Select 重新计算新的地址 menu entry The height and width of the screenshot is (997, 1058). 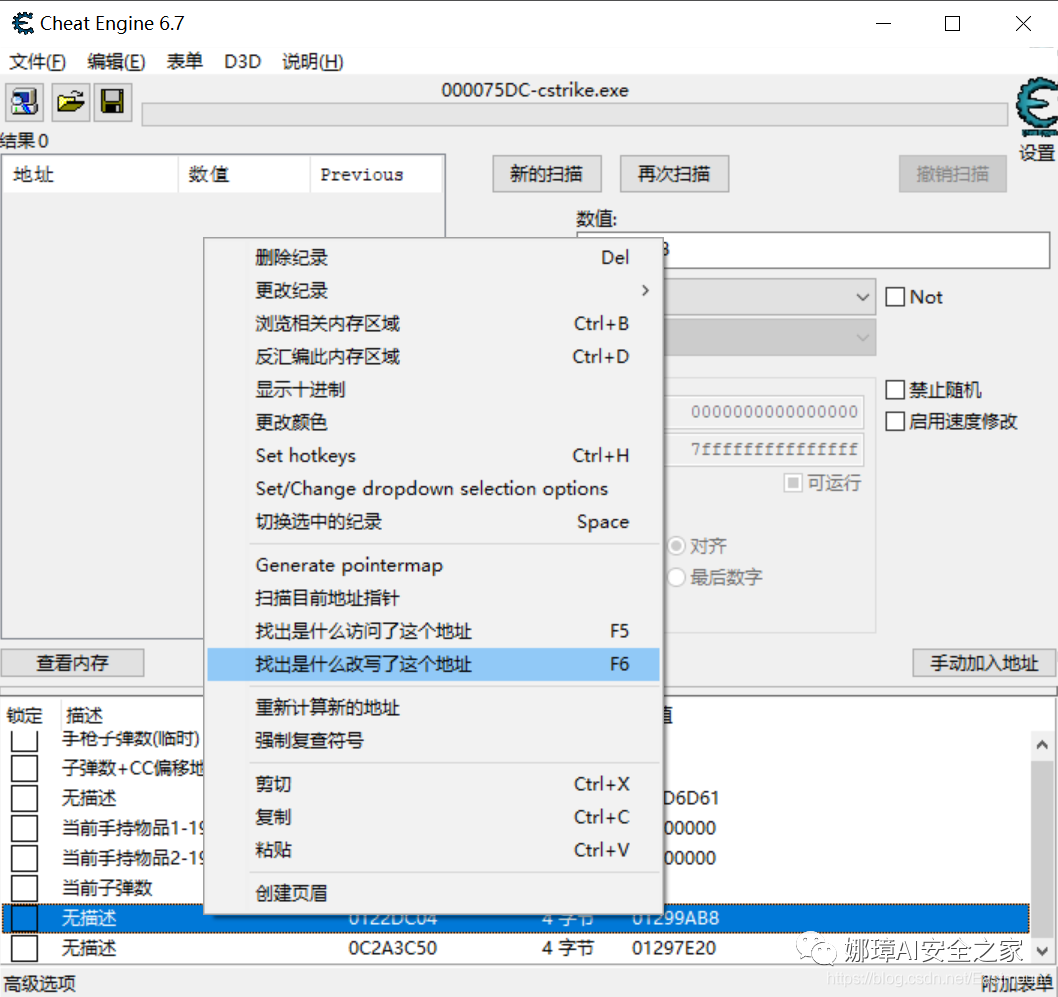point(433,708)
